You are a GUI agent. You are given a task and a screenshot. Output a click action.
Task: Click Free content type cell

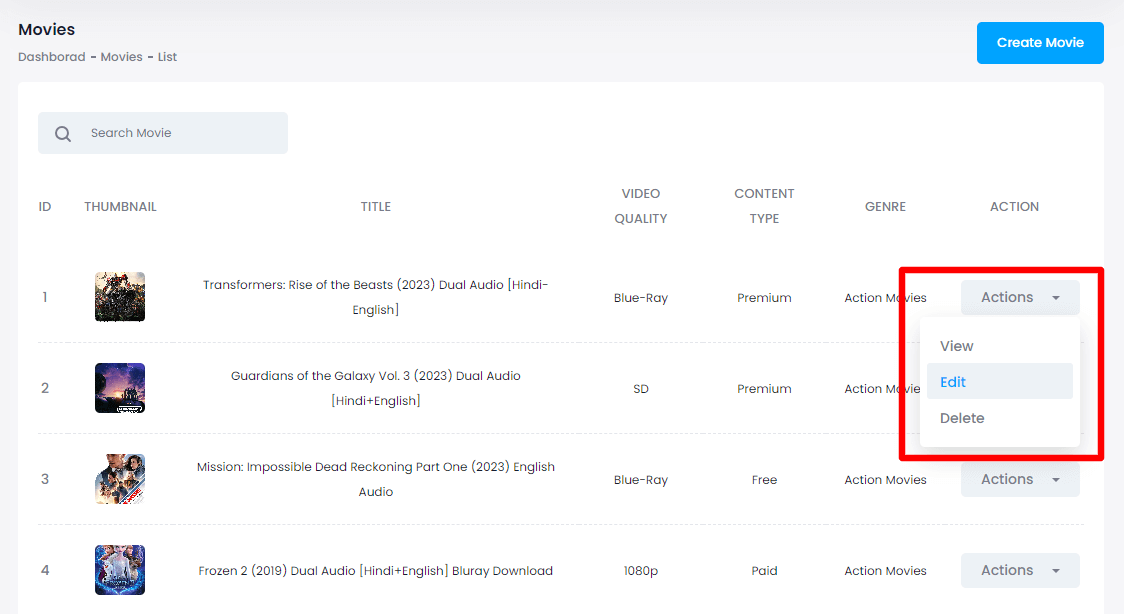[764, 479]
